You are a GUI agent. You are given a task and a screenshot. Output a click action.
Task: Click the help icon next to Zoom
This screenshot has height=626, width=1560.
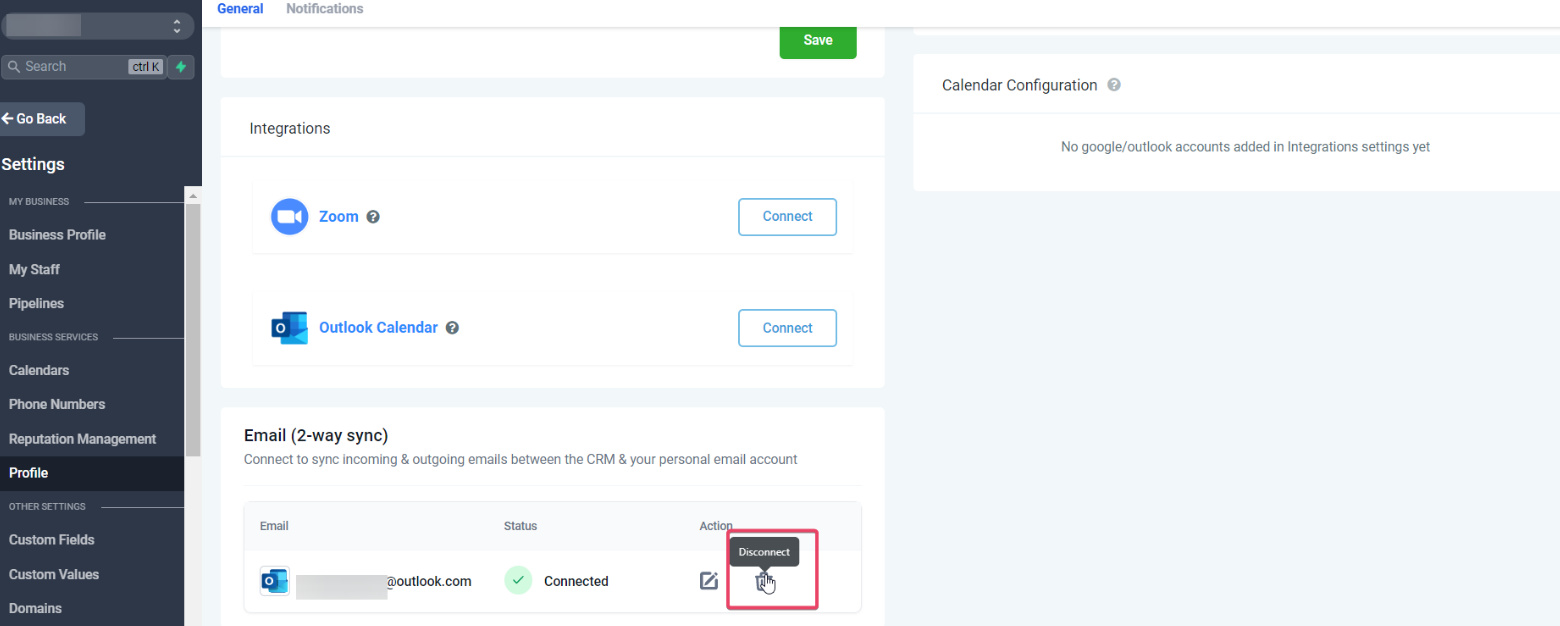click(x=373, y=217)
